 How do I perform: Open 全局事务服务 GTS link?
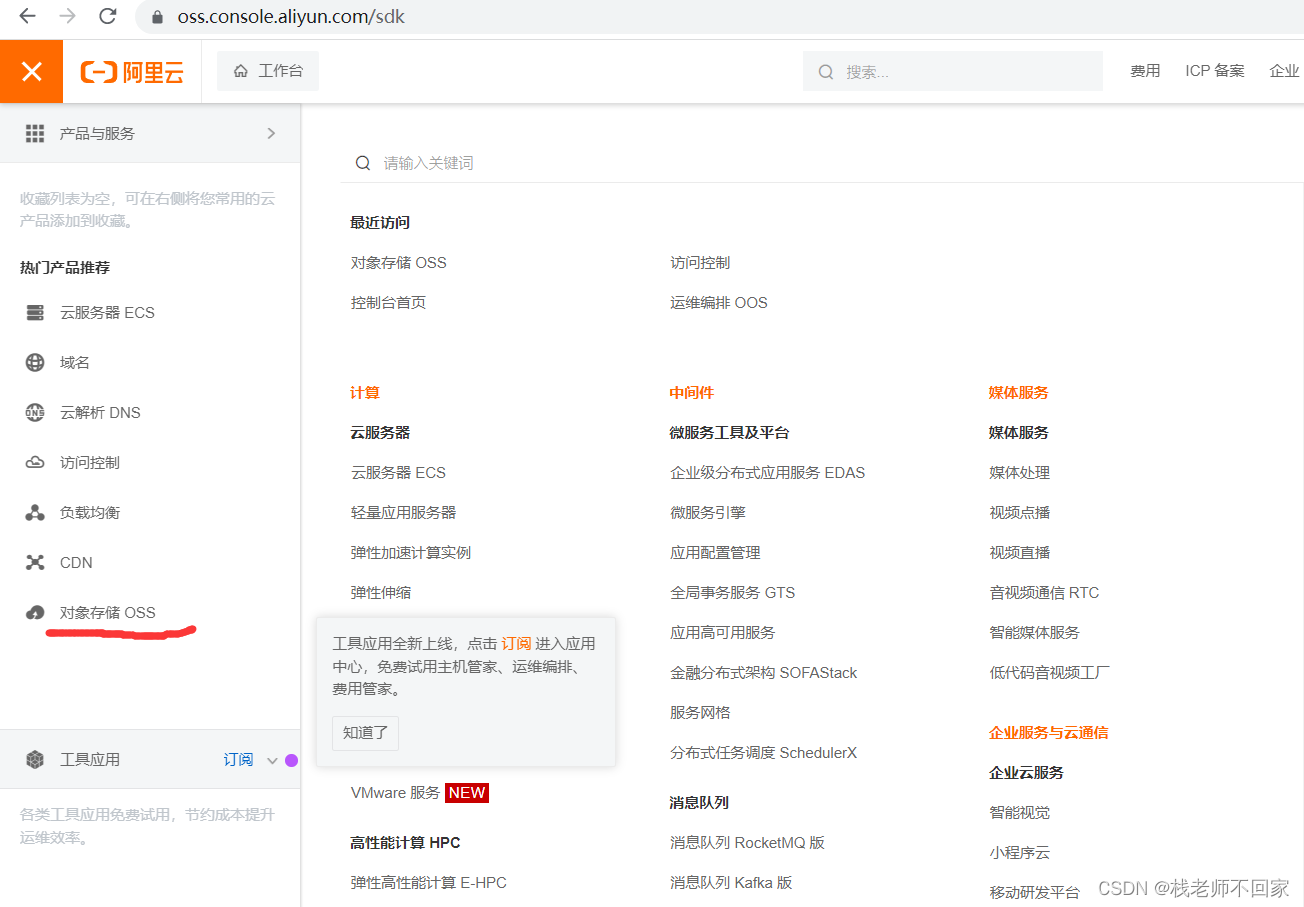(x=733, y=593)
